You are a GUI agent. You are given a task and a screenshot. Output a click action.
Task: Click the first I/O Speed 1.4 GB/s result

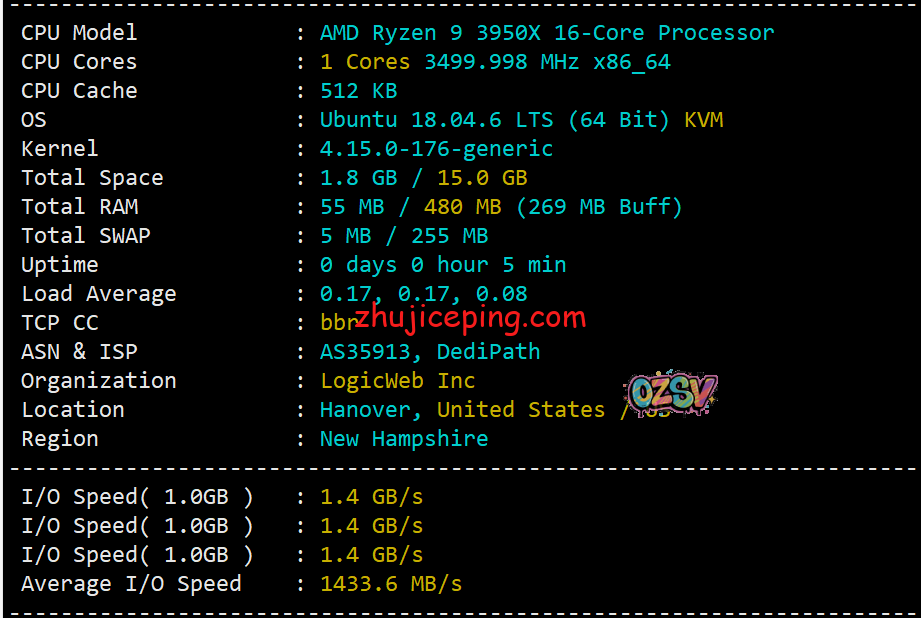click(371, 497)
